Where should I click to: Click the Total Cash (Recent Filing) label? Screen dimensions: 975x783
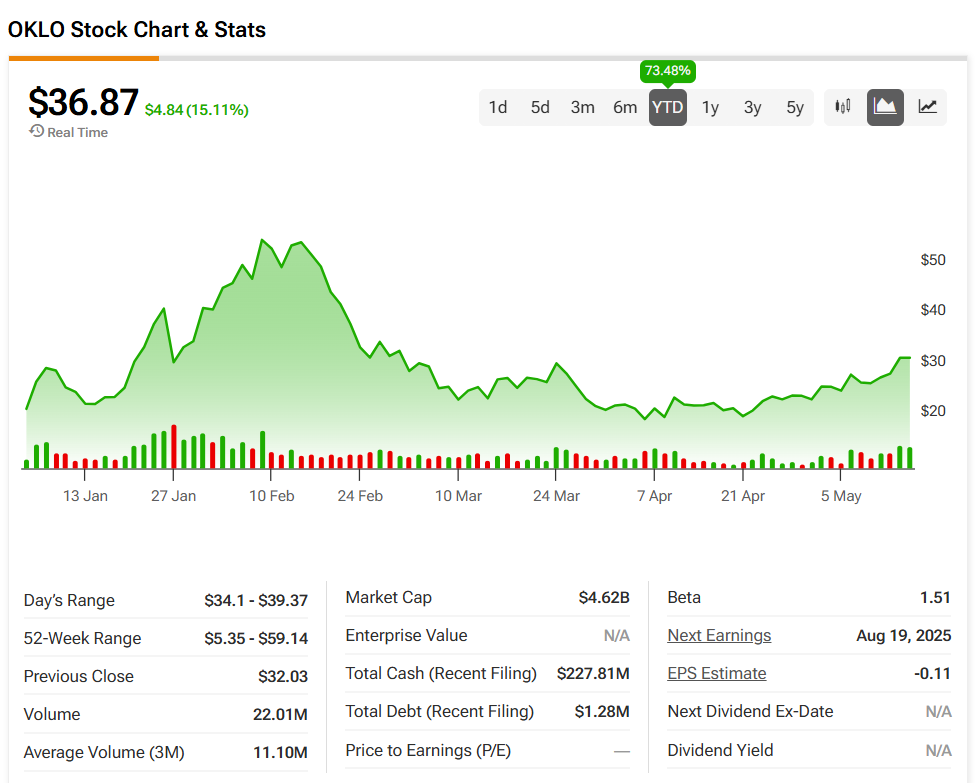point(441,674)
